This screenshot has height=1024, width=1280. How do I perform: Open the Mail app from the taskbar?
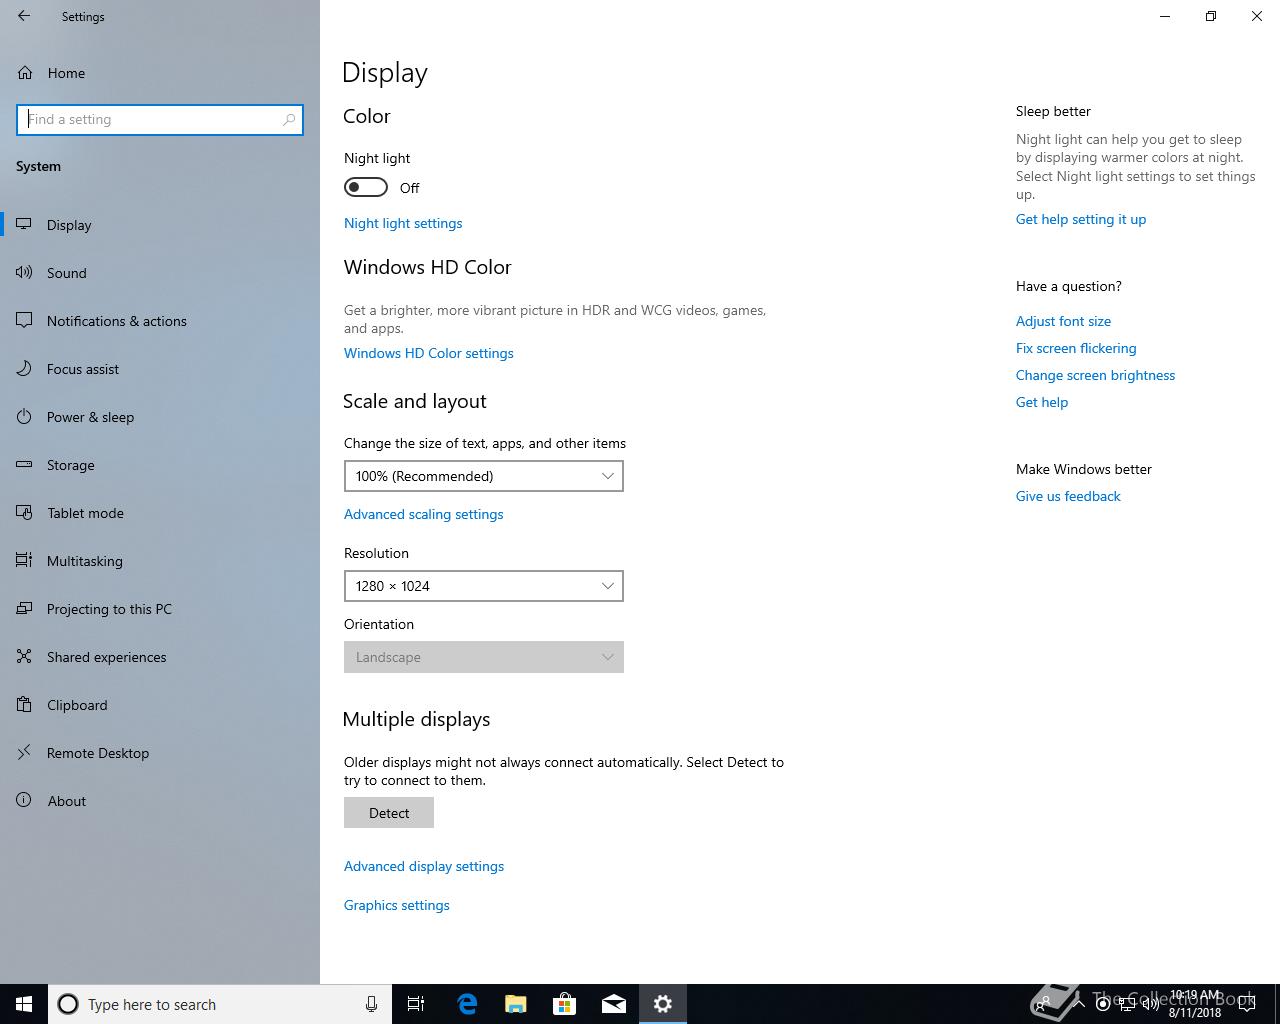614,1004
